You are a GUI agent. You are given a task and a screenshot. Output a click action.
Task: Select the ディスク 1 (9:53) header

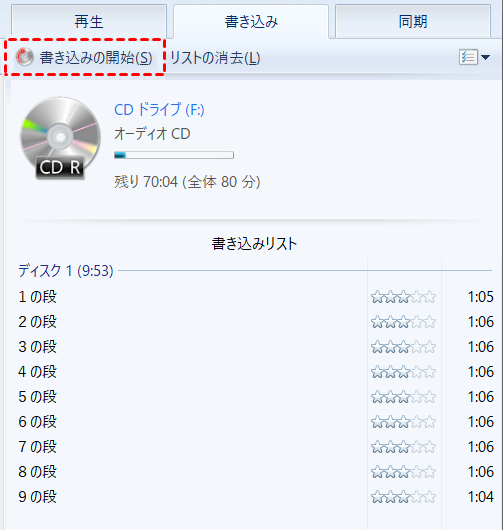pos(66,271)
